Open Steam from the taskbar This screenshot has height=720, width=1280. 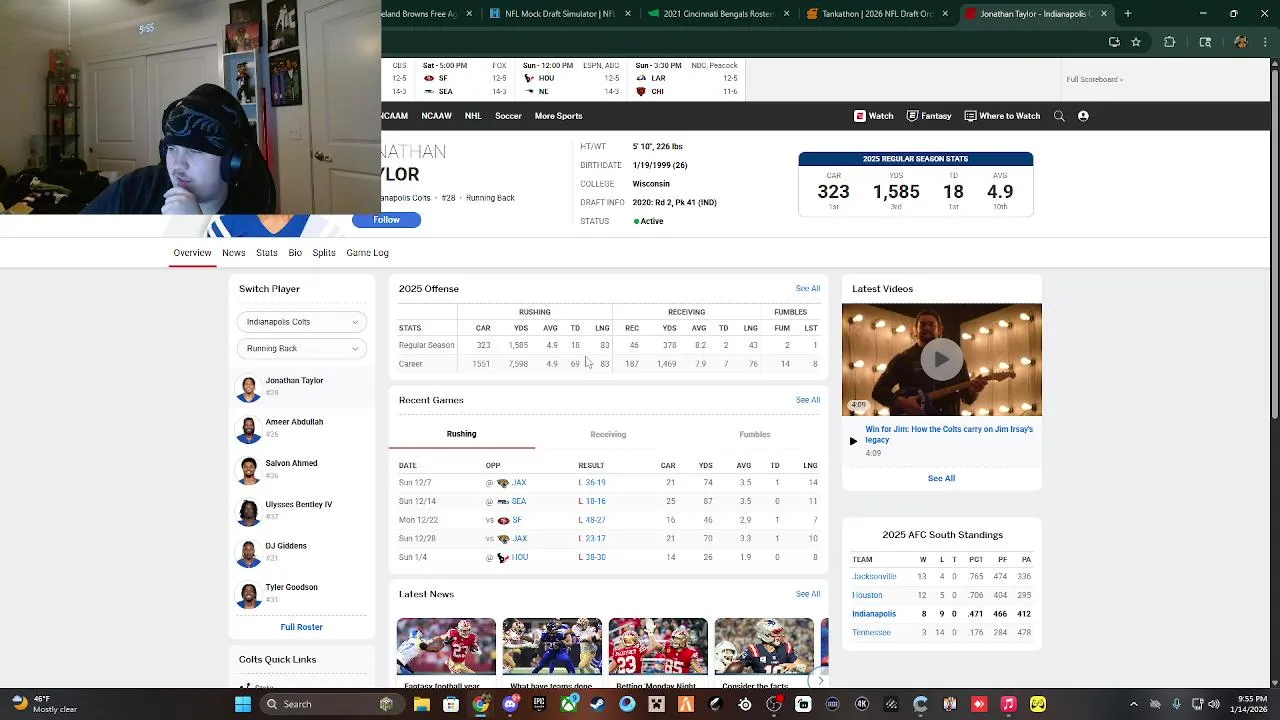[x=598, y=704]
